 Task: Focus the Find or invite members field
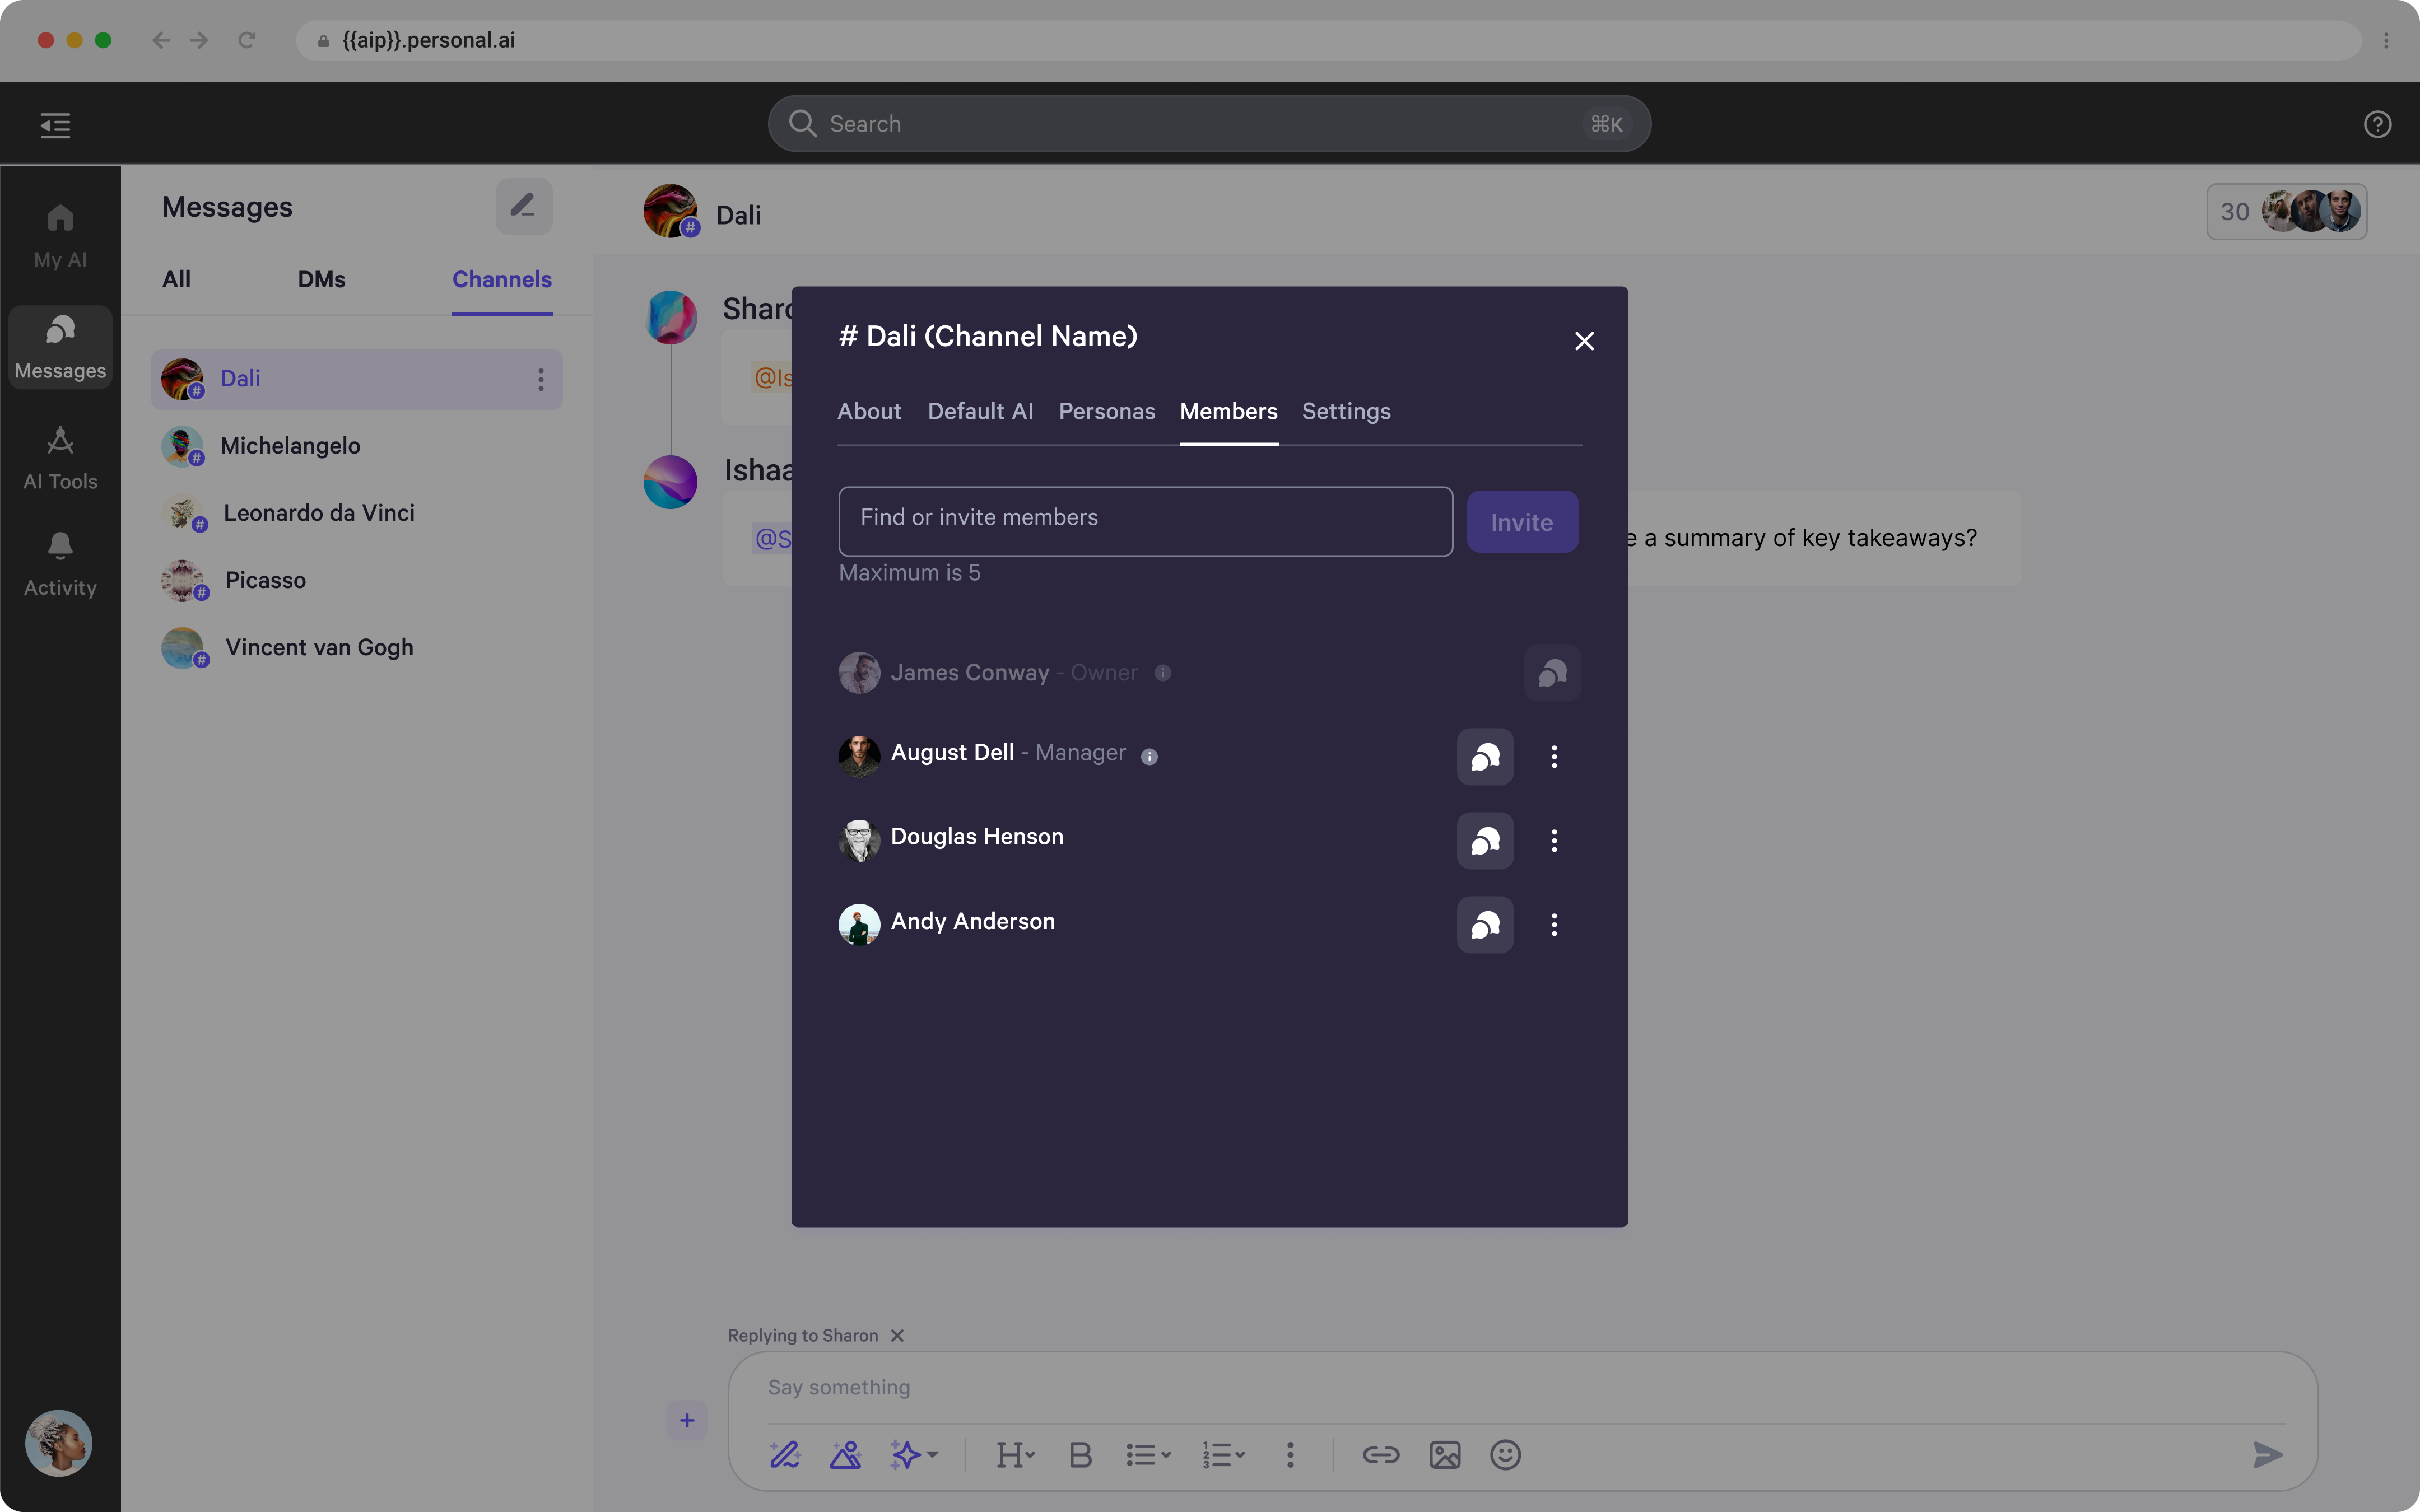[1144, 522]
